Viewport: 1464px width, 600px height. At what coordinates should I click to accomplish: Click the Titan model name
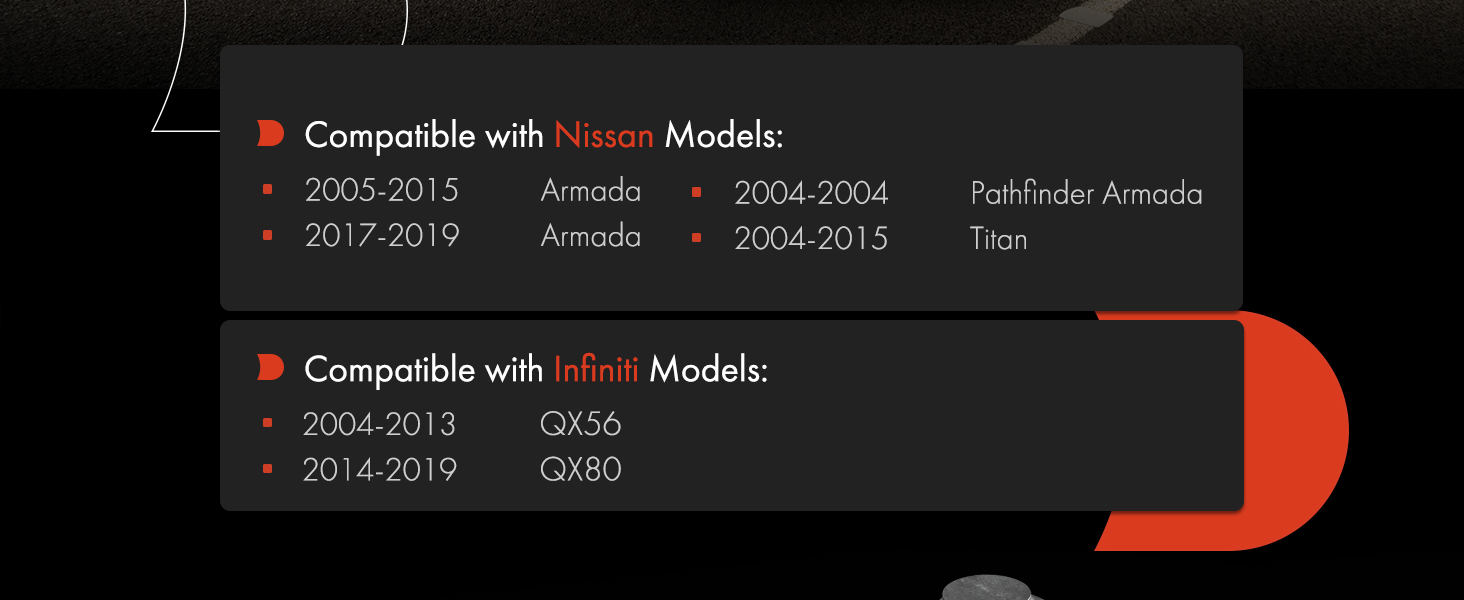point(998,239)
